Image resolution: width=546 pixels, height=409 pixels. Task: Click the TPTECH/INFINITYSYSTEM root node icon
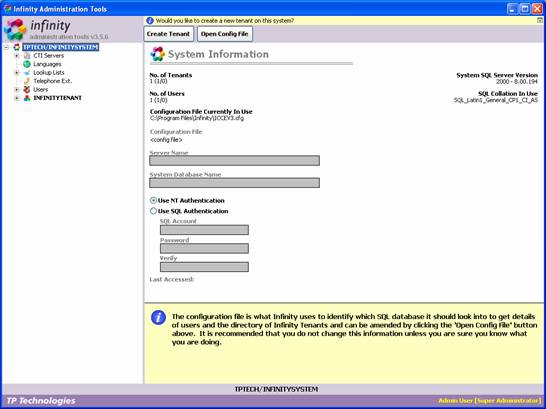(x=17, y=47)
